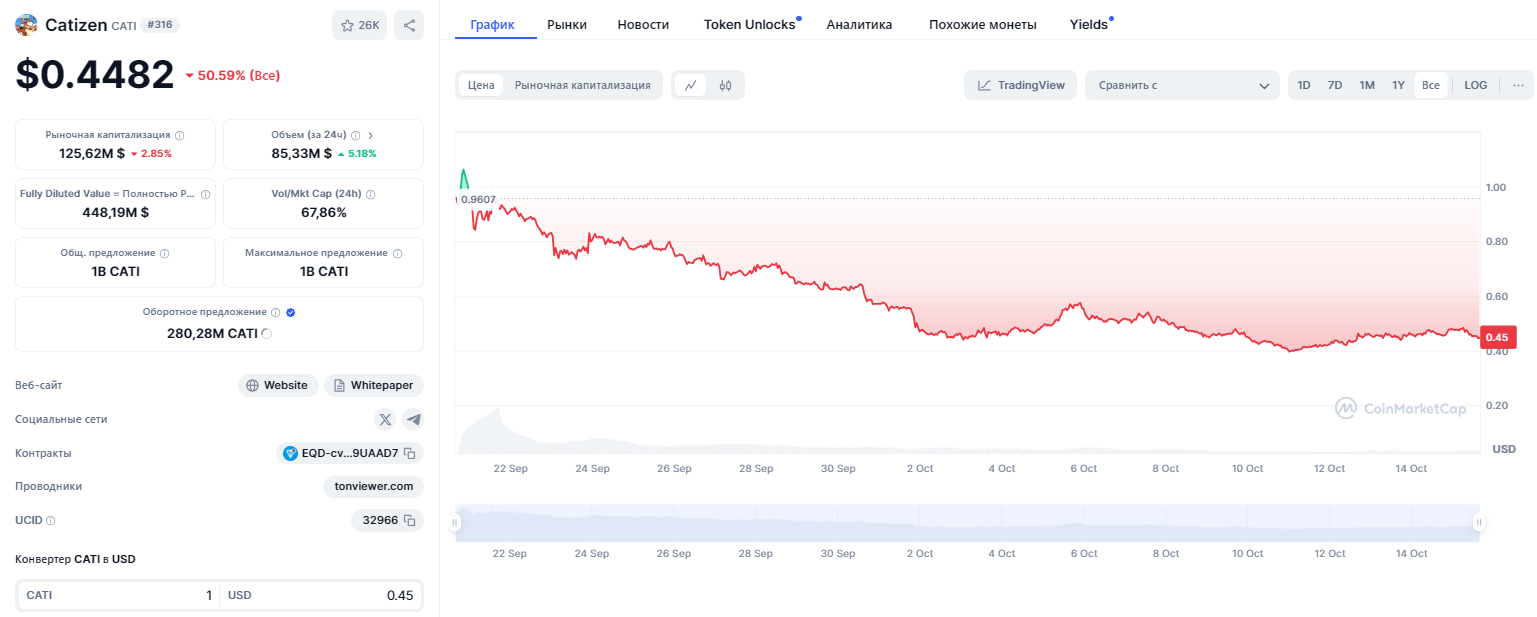
Task: Open TradingView chart button
Action: 1021,86
